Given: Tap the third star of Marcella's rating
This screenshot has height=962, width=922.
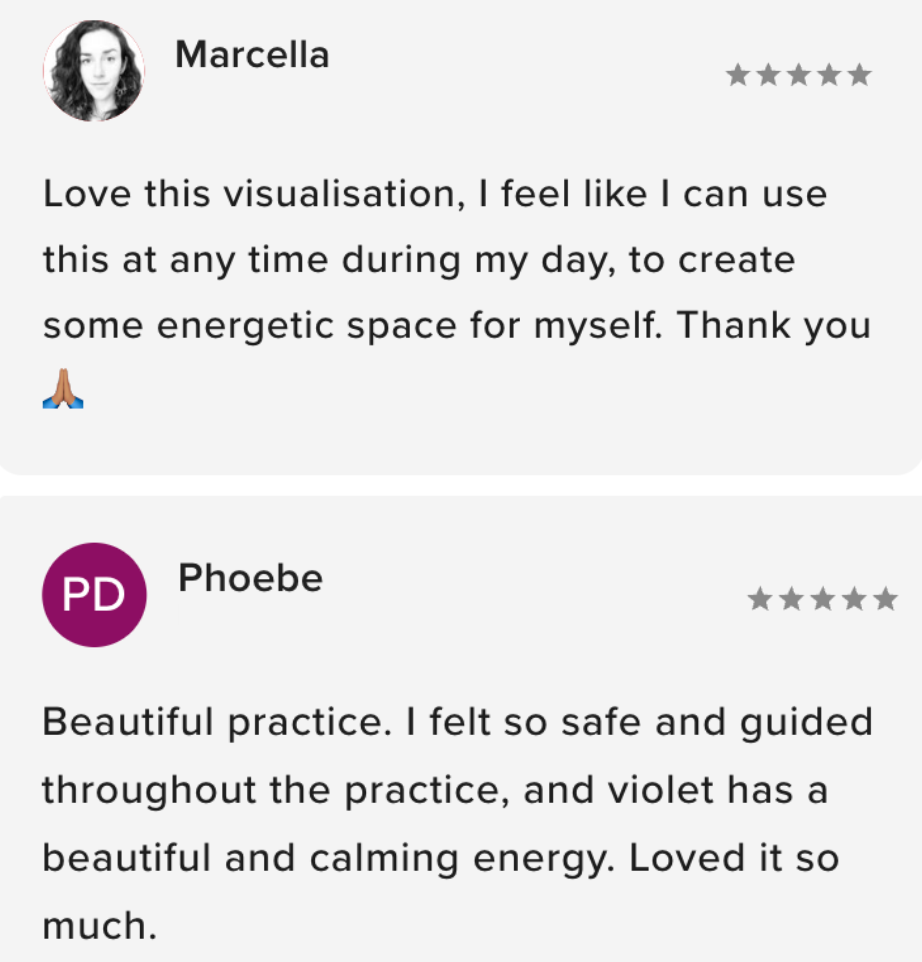Looking at the screenshot, I should tap(798, 76).
